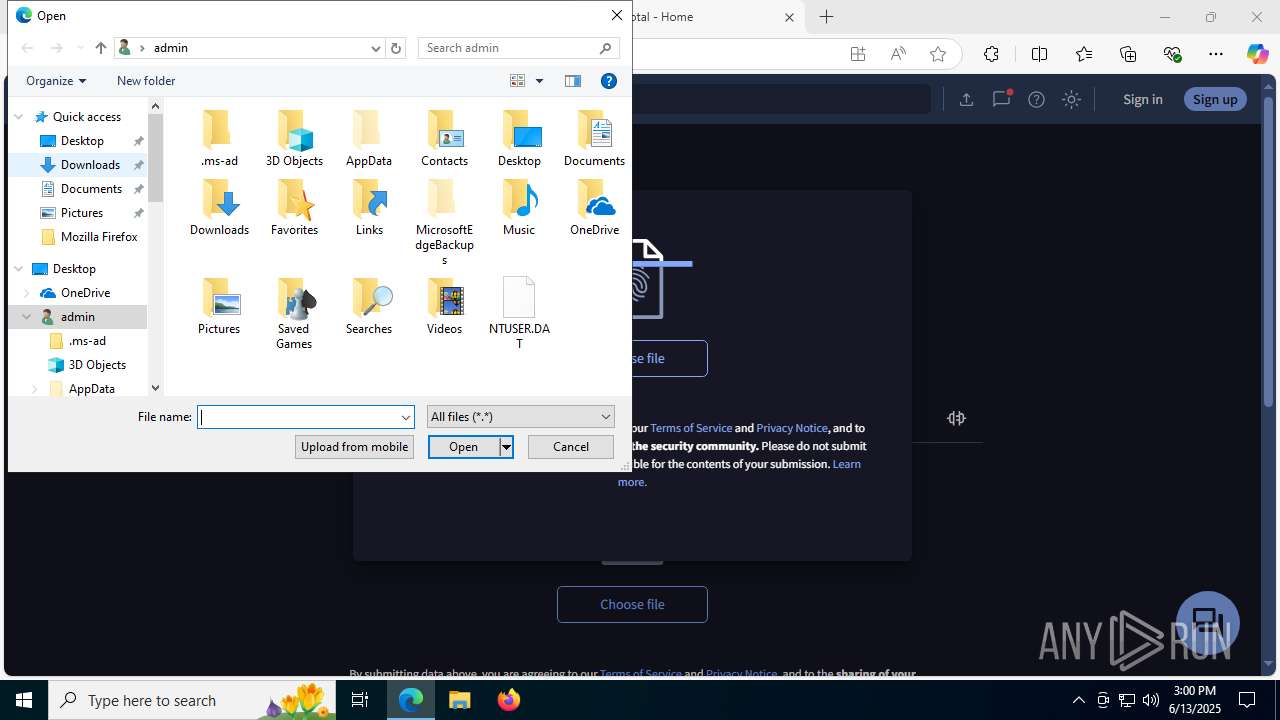Select Documents in Quick access
This screenshot has width=1280, height=720.
[x=91, y=189]
